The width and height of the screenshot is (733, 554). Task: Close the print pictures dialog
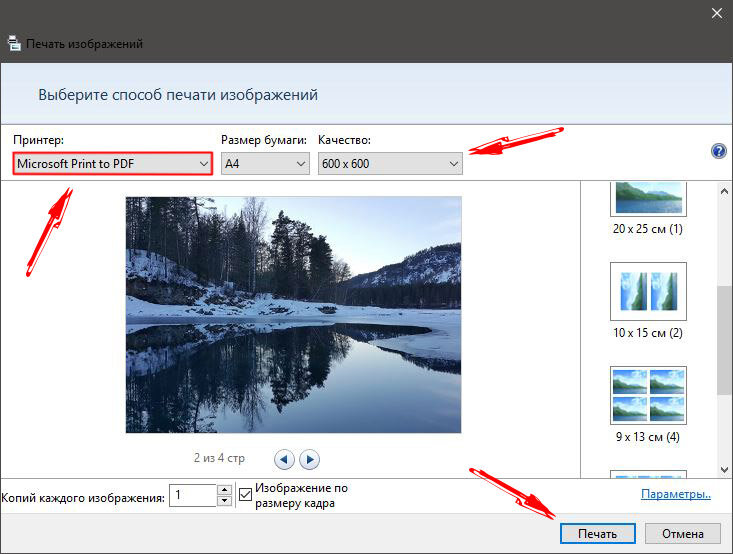[717, 13]
